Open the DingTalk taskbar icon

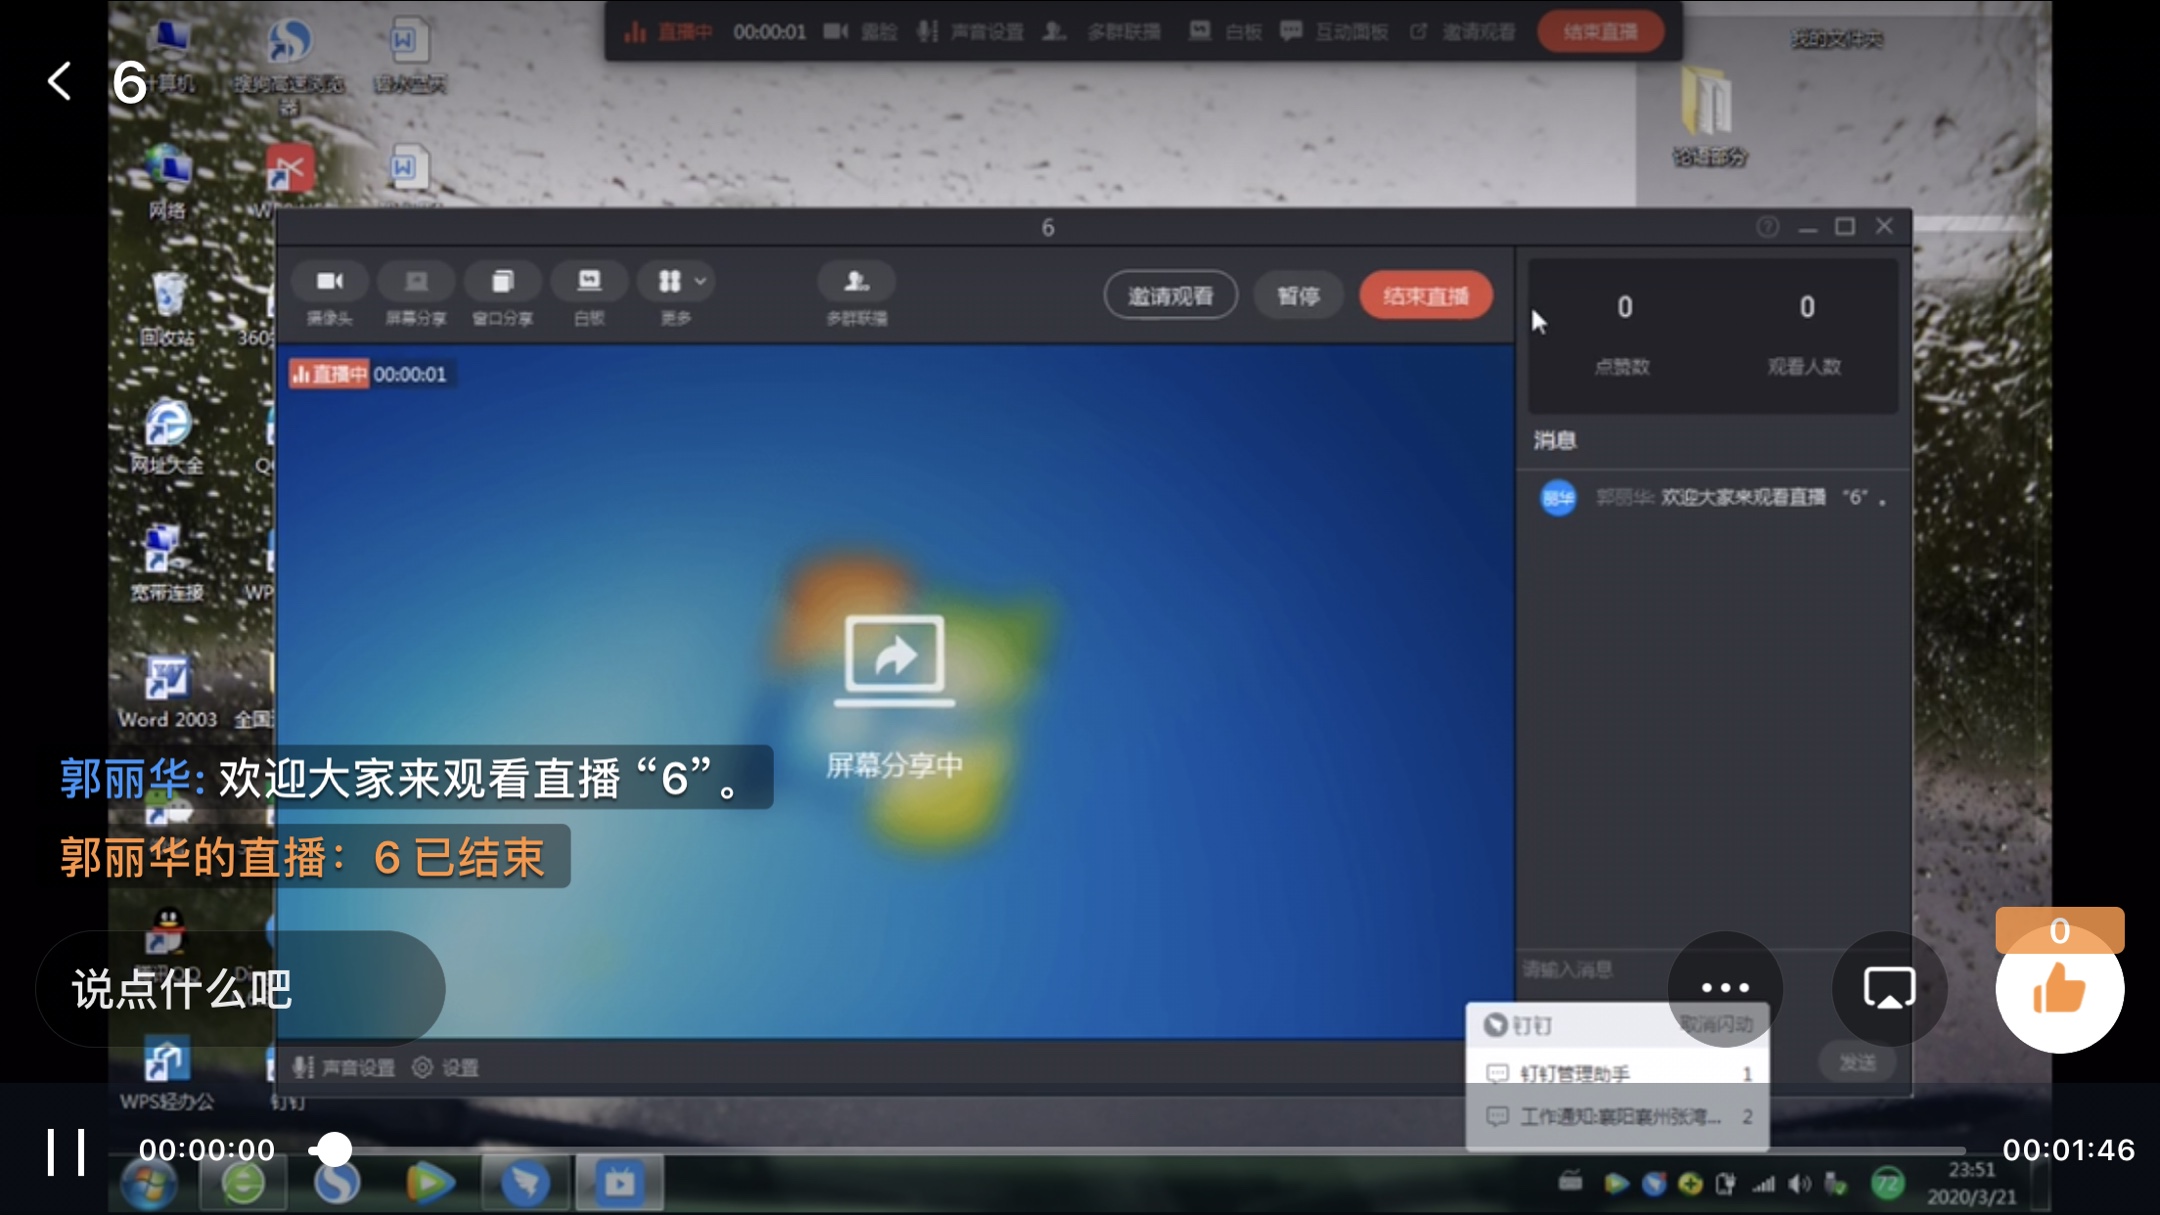524,1184
